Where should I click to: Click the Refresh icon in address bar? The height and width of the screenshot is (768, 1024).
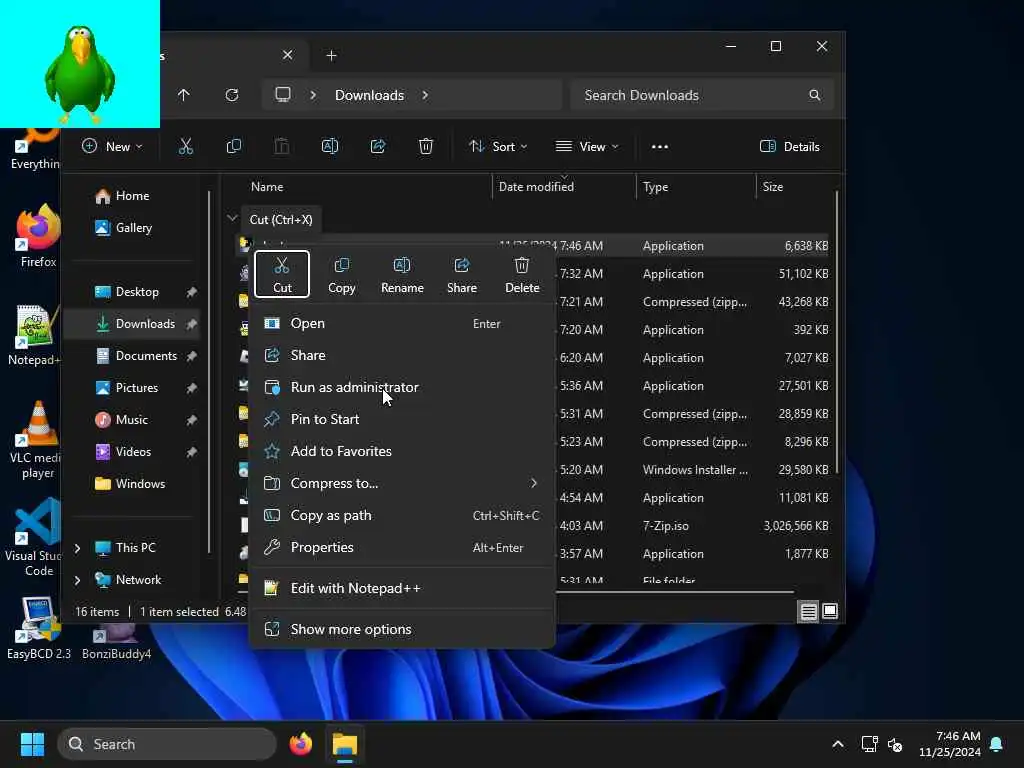(232, 95)
